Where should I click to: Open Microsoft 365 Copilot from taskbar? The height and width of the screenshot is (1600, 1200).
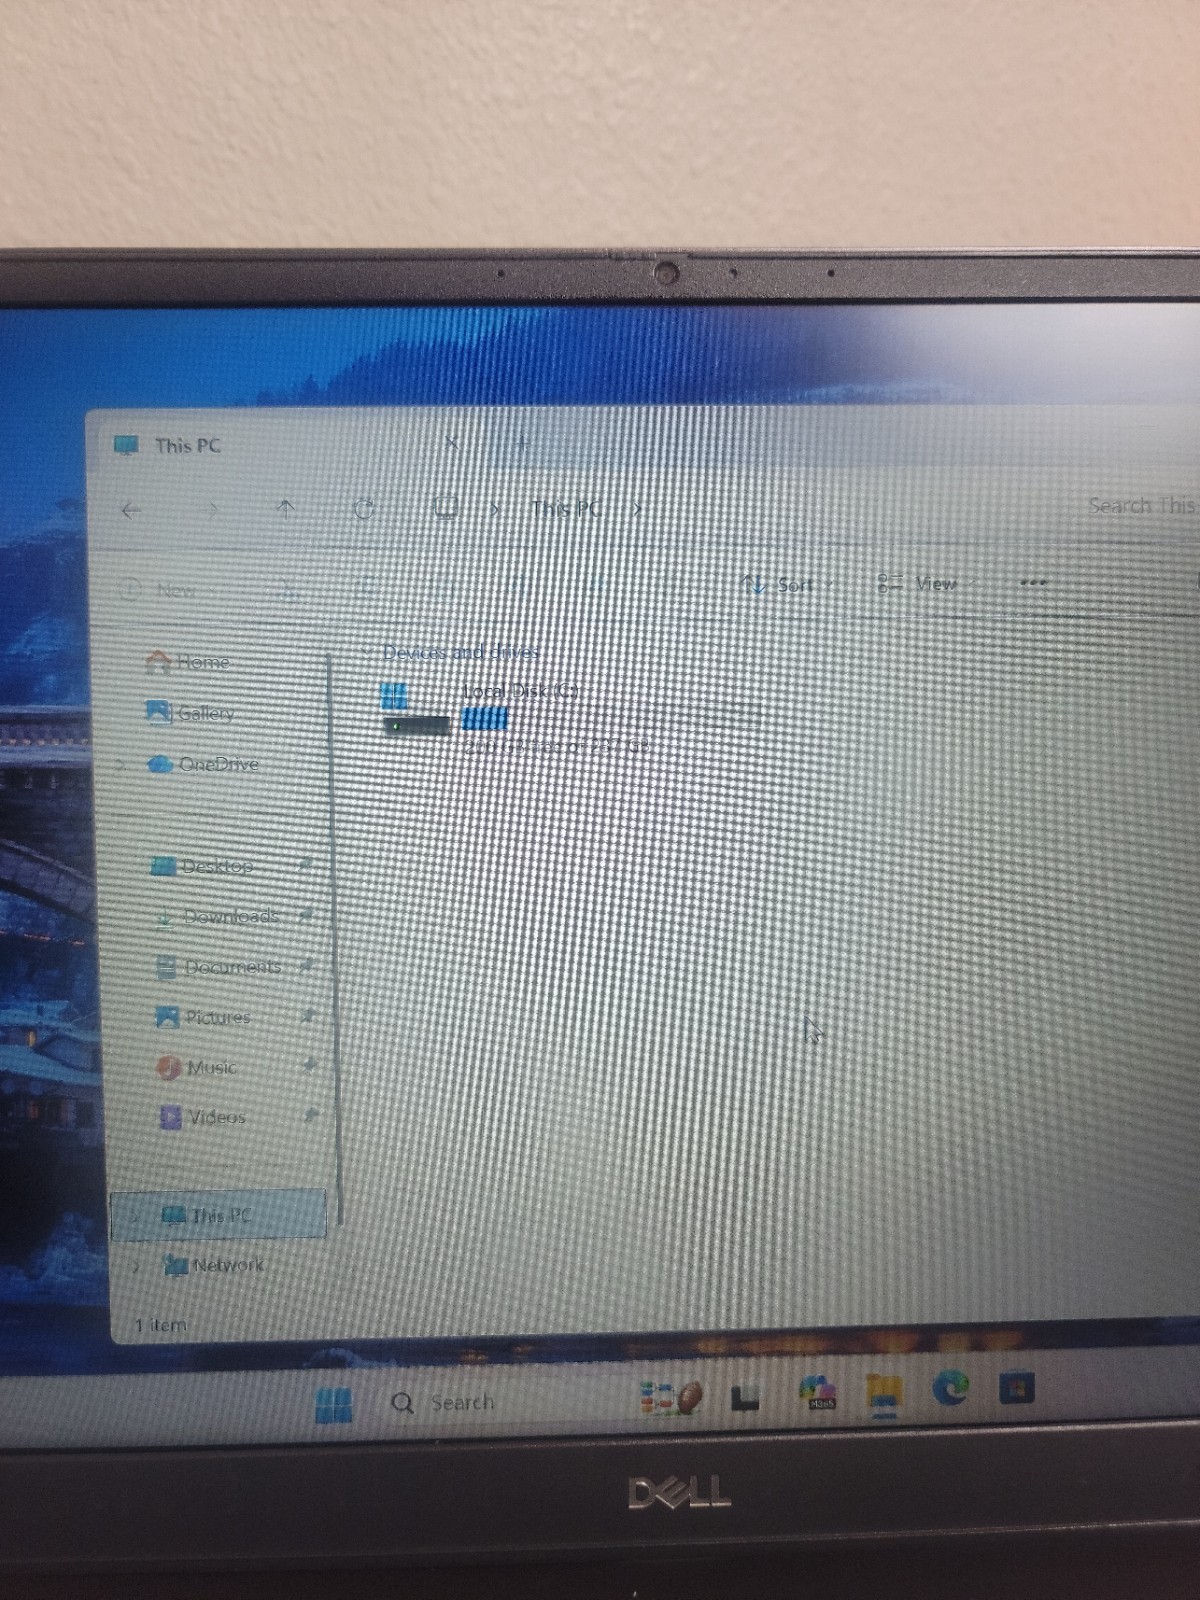[818, 1392]
